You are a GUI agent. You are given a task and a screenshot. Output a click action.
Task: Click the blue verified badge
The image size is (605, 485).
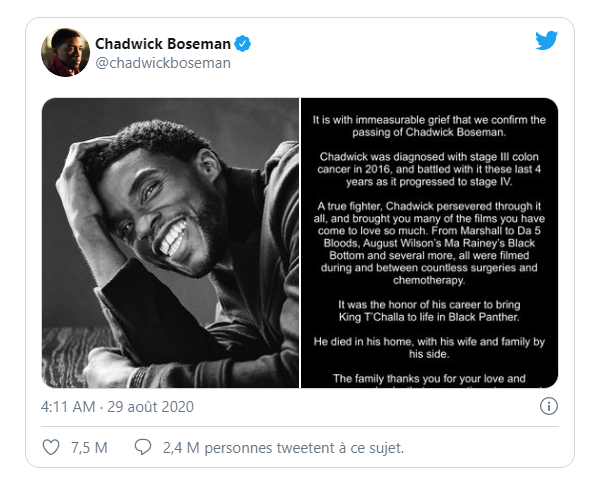click(x=243, y=44)
